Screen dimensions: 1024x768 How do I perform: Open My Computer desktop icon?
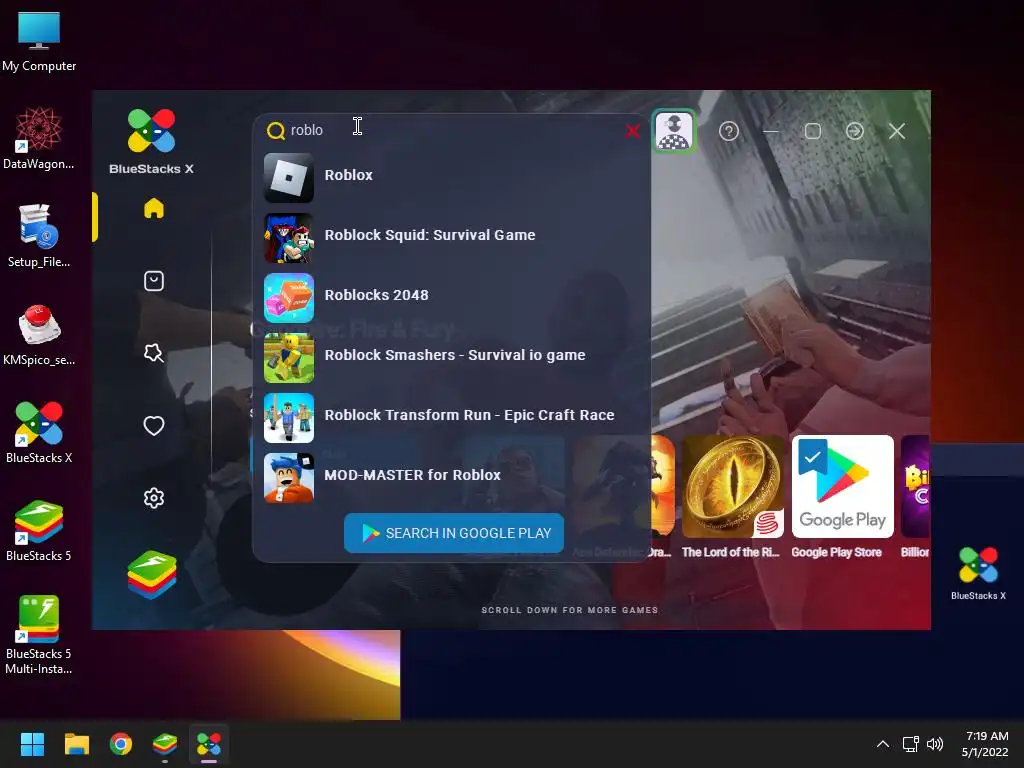(39, 41)
